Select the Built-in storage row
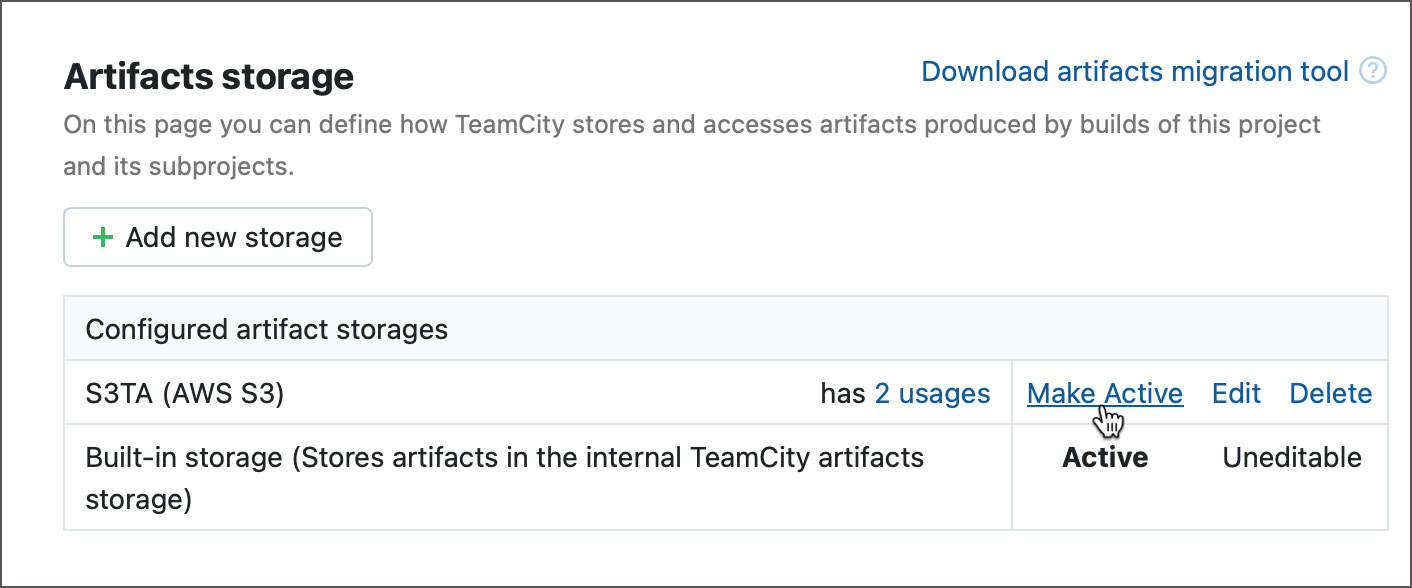The width and height of the screenshot is (1412, 588). click(x=400, y=478)
